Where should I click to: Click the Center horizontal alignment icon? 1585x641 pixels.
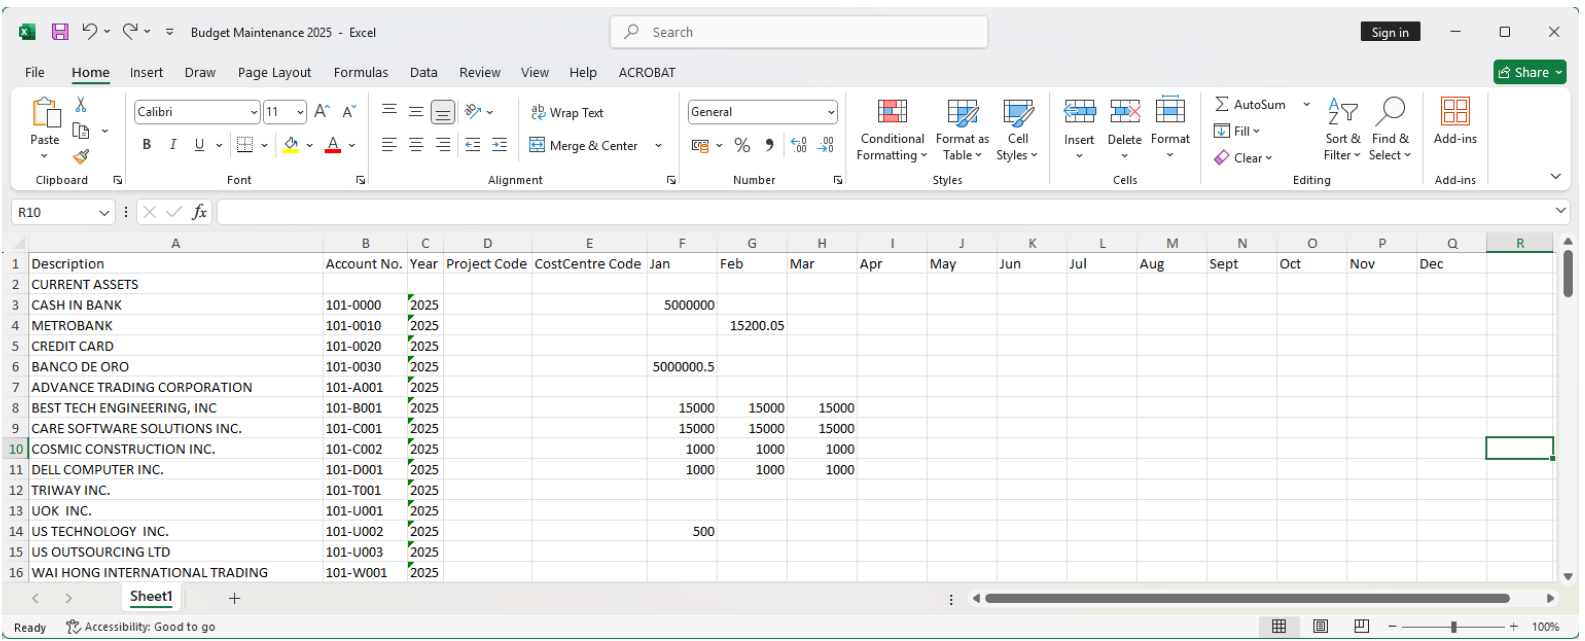416,145
